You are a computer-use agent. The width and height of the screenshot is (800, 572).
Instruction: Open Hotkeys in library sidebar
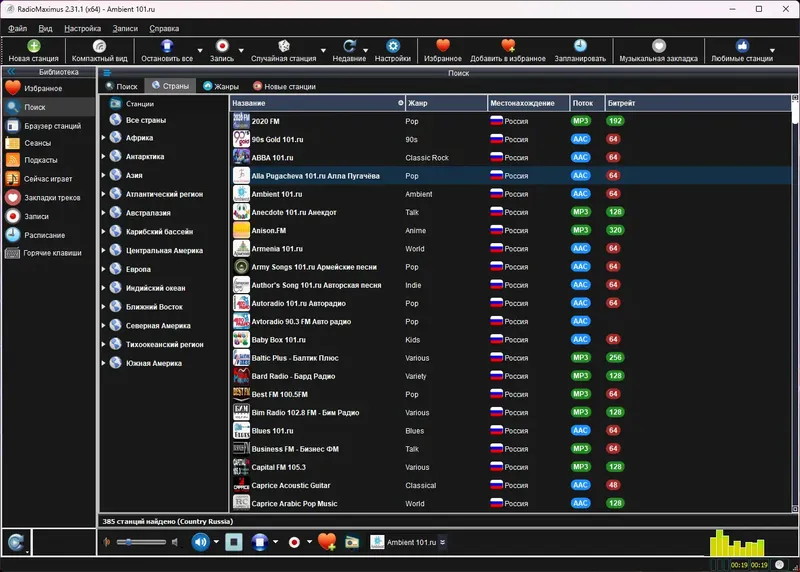tap(48, 253)
